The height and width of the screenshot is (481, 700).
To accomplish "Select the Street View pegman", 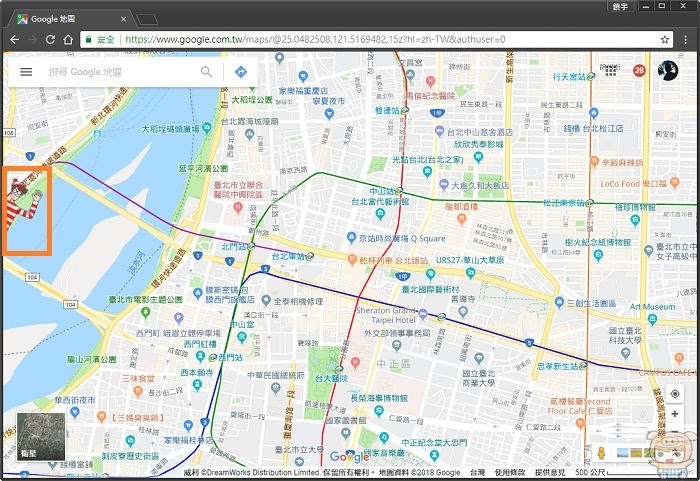I will (x=601, y=452).
